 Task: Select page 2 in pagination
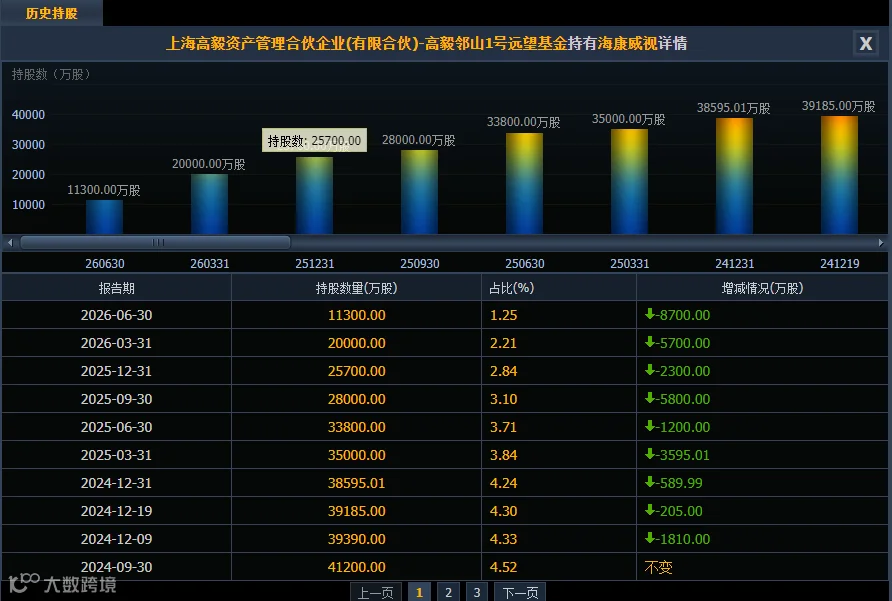click(x=448, y=592)
